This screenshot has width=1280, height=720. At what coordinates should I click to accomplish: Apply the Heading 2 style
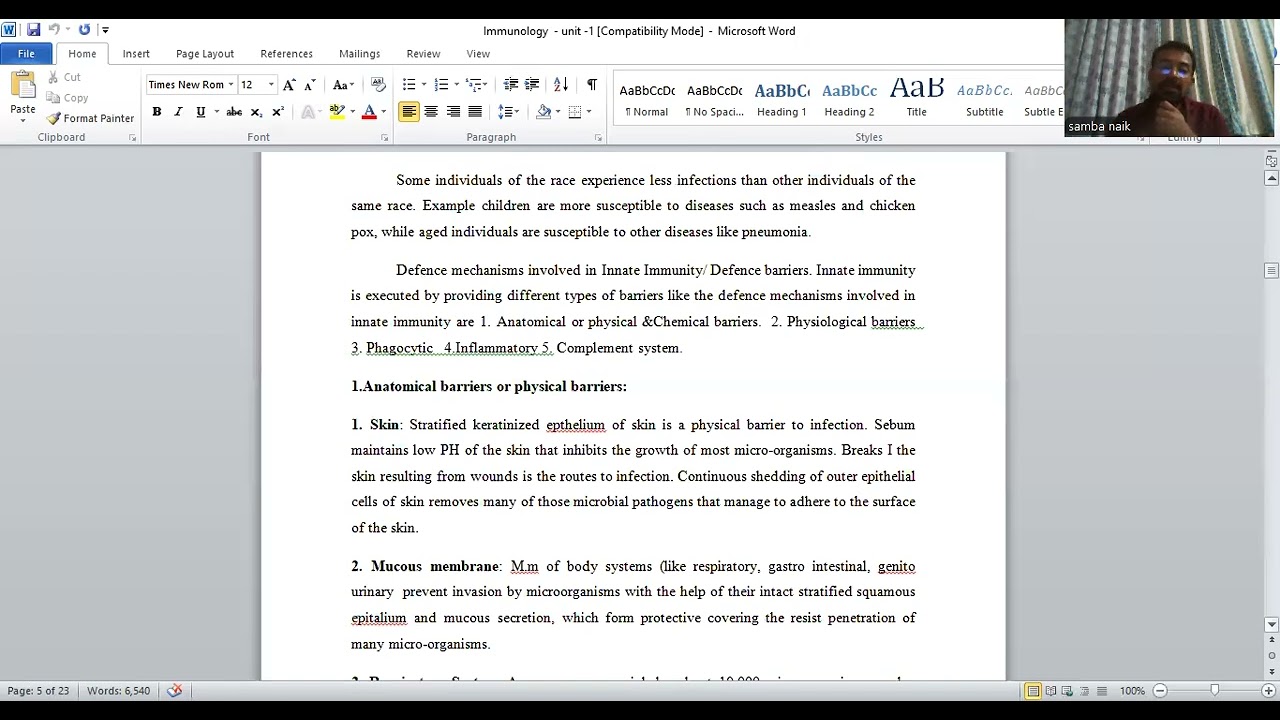849,98
